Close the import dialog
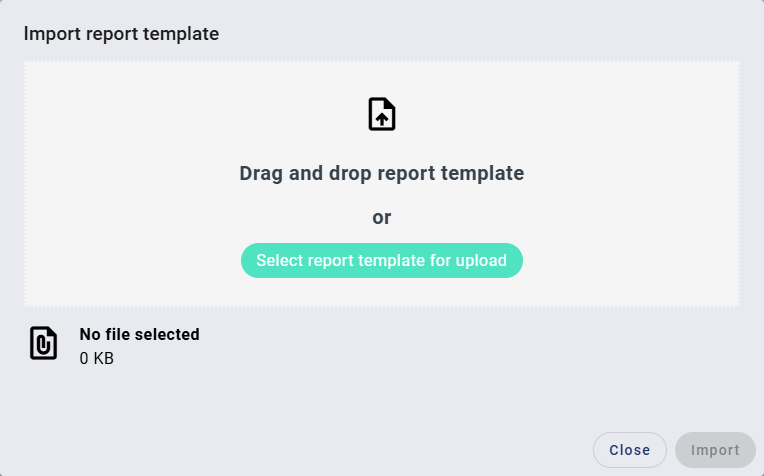The image size is (764, 476). [629, 450]
